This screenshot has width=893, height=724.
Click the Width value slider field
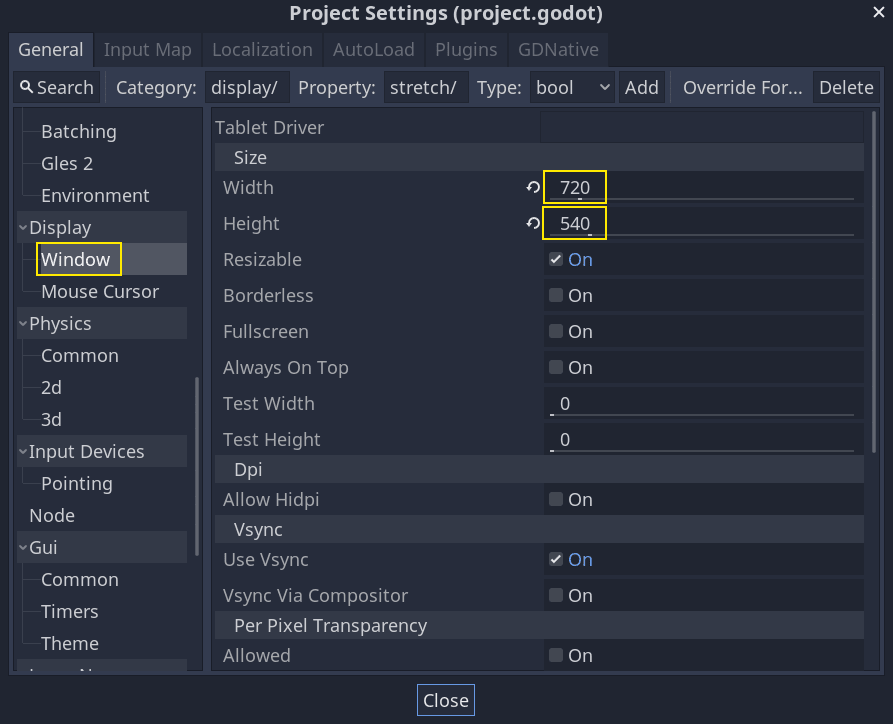tap(700, 188)
